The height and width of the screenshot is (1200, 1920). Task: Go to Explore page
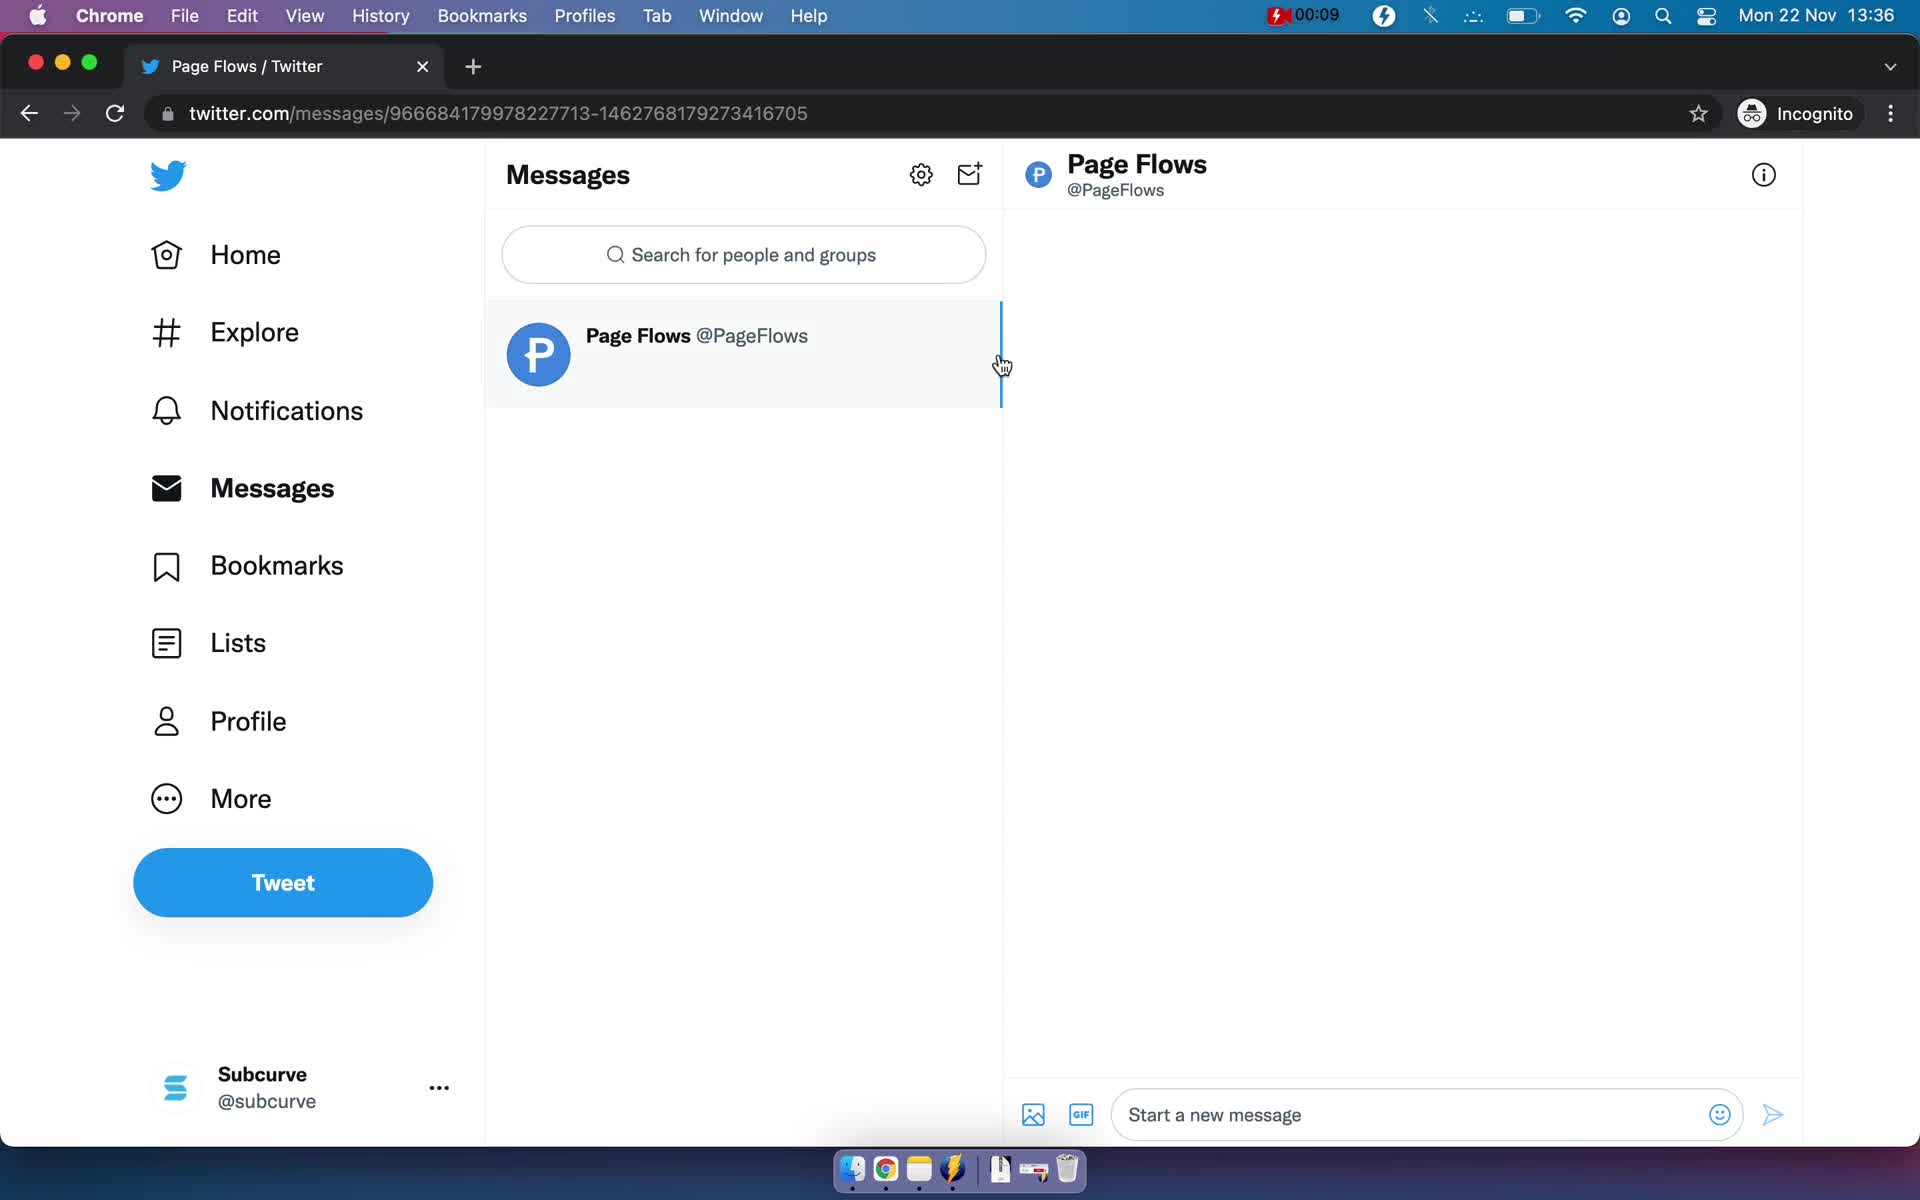pyautogui.click(x=254, y=332)
